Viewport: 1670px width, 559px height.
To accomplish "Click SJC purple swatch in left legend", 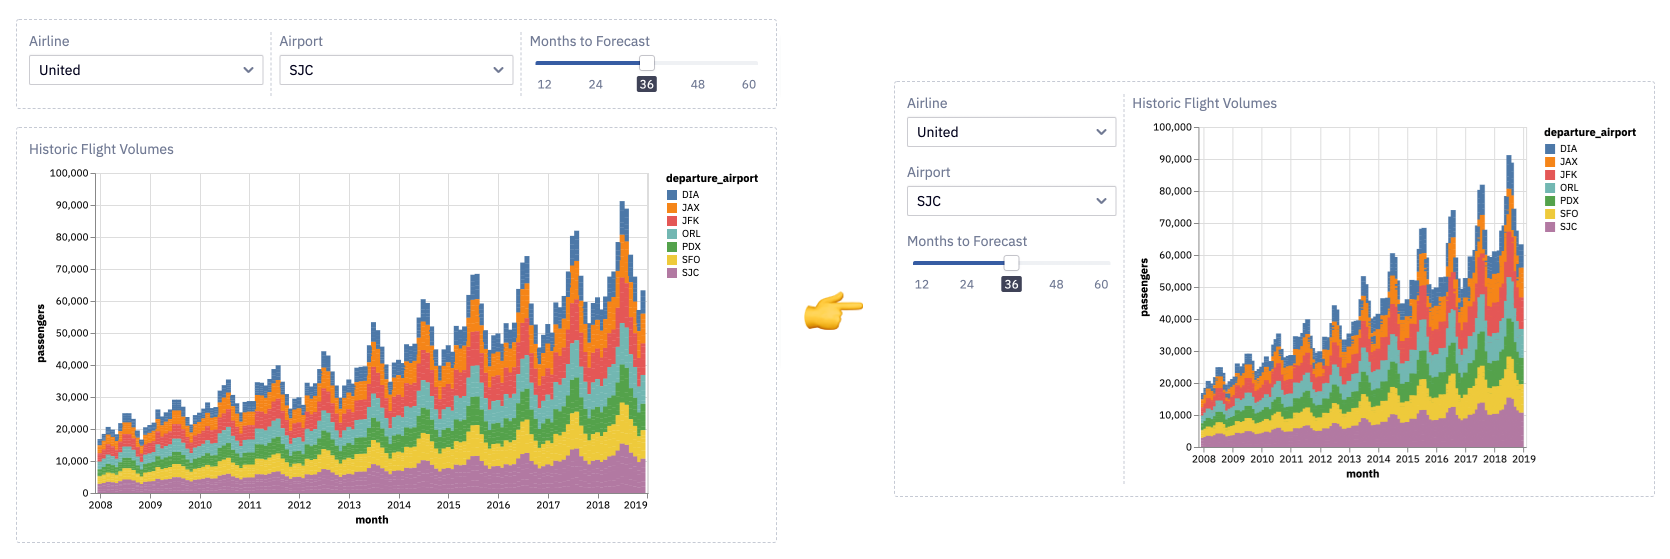I will click(672, 273).
